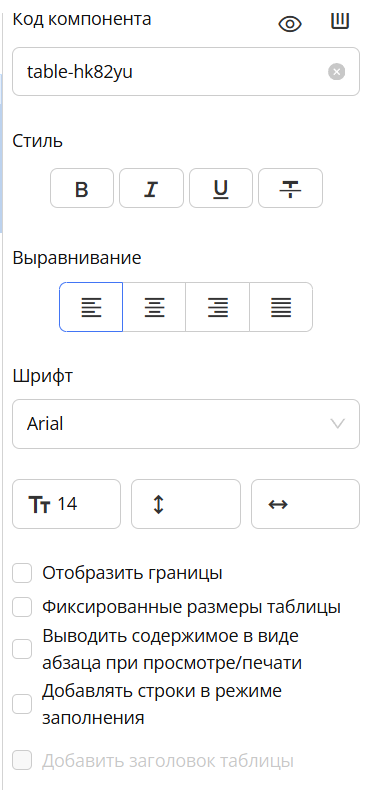This screenshot has height=790, width=369.
Task: Click the Шрифт section label
Action: (x=42, y=376)
